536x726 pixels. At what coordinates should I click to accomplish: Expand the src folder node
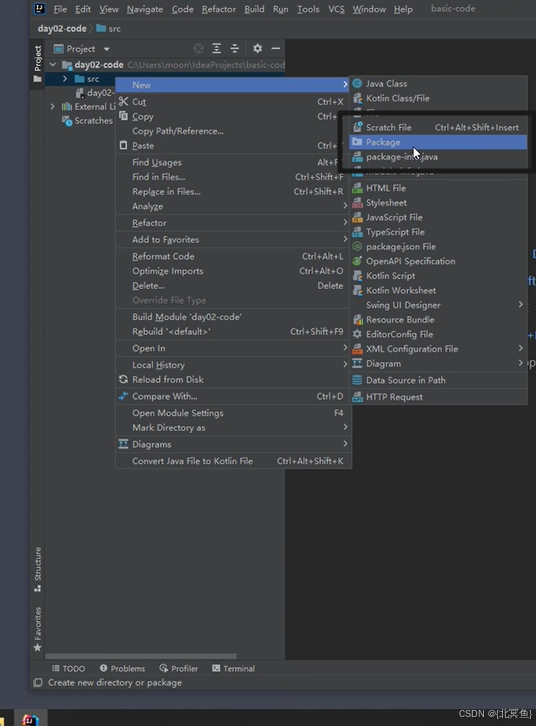tap(65, 79)
